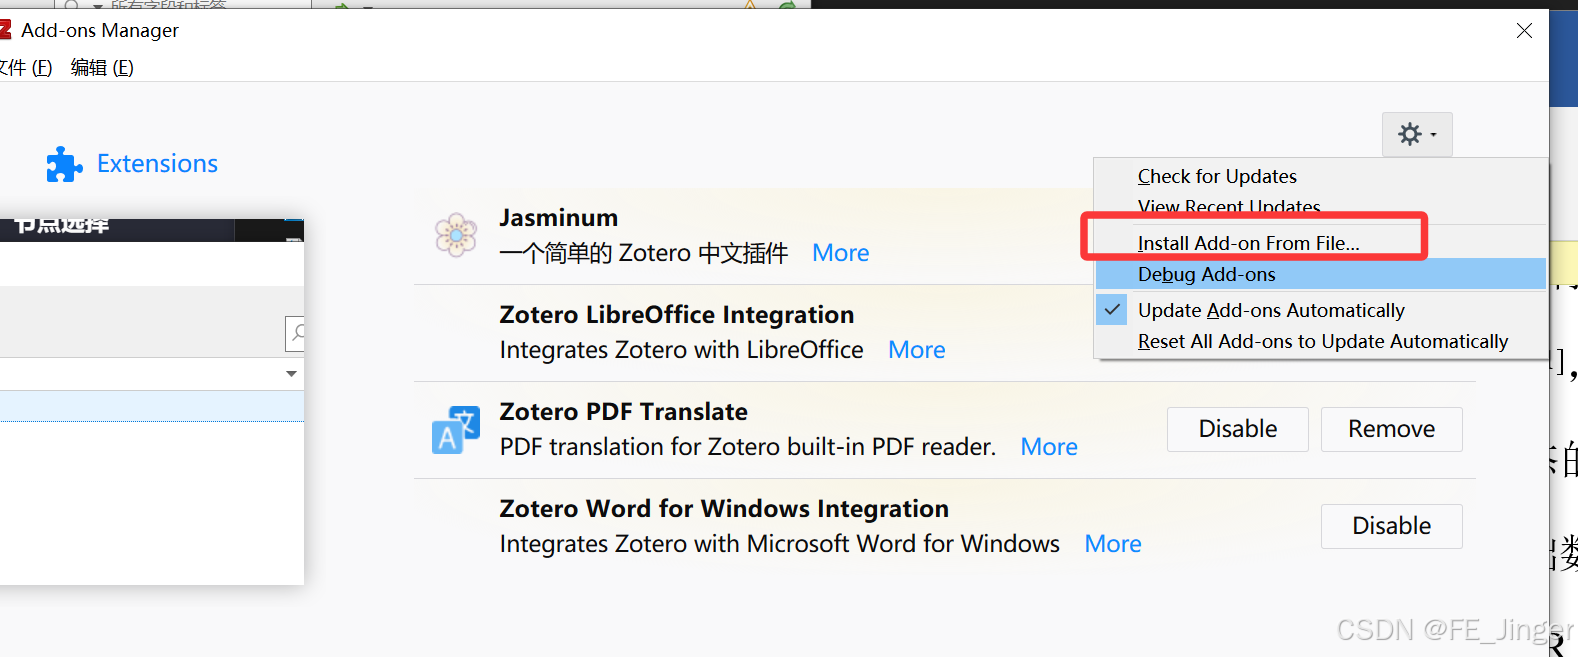Screen dimensions: 1578x657
Task: Disable Zotero Word for Windows Integration
Action: (x=1392, y=526)
